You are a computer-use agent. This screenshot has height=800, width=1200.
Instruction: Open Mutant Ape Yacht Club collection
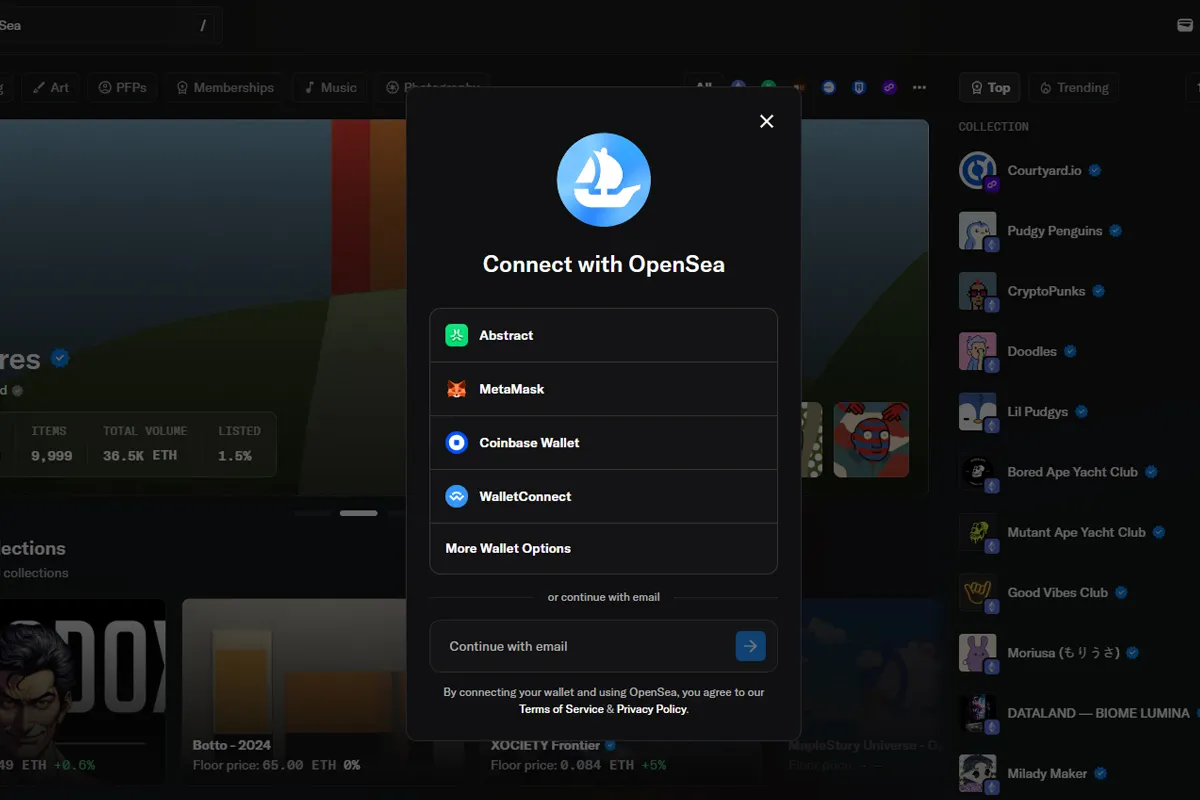point(1077,532)
